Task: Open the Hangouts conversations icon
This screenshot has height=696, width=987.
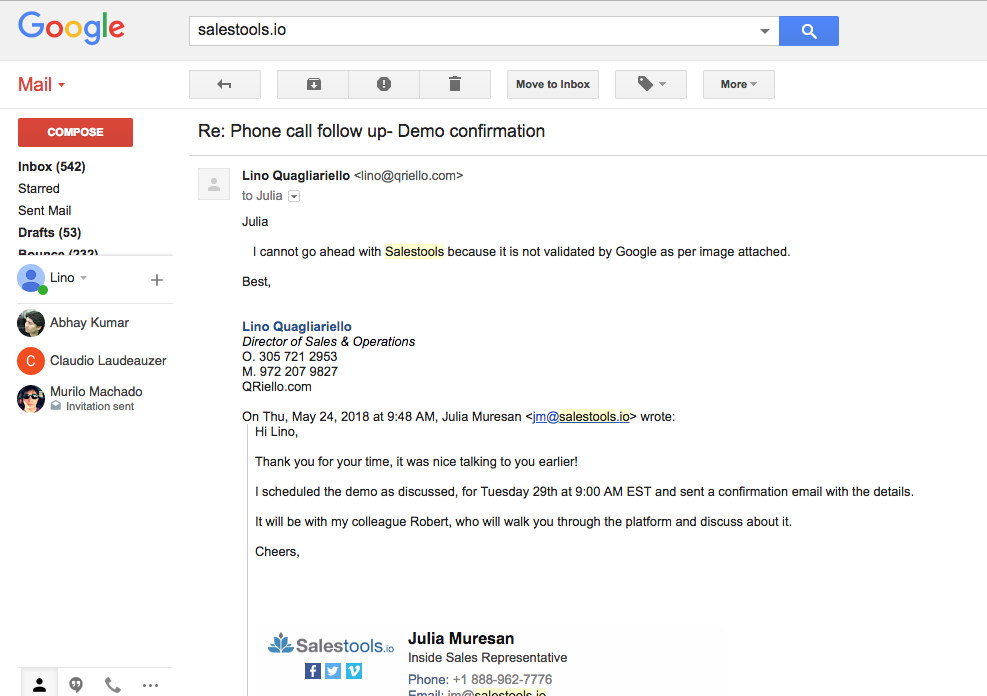Action: tap(76, 685)
